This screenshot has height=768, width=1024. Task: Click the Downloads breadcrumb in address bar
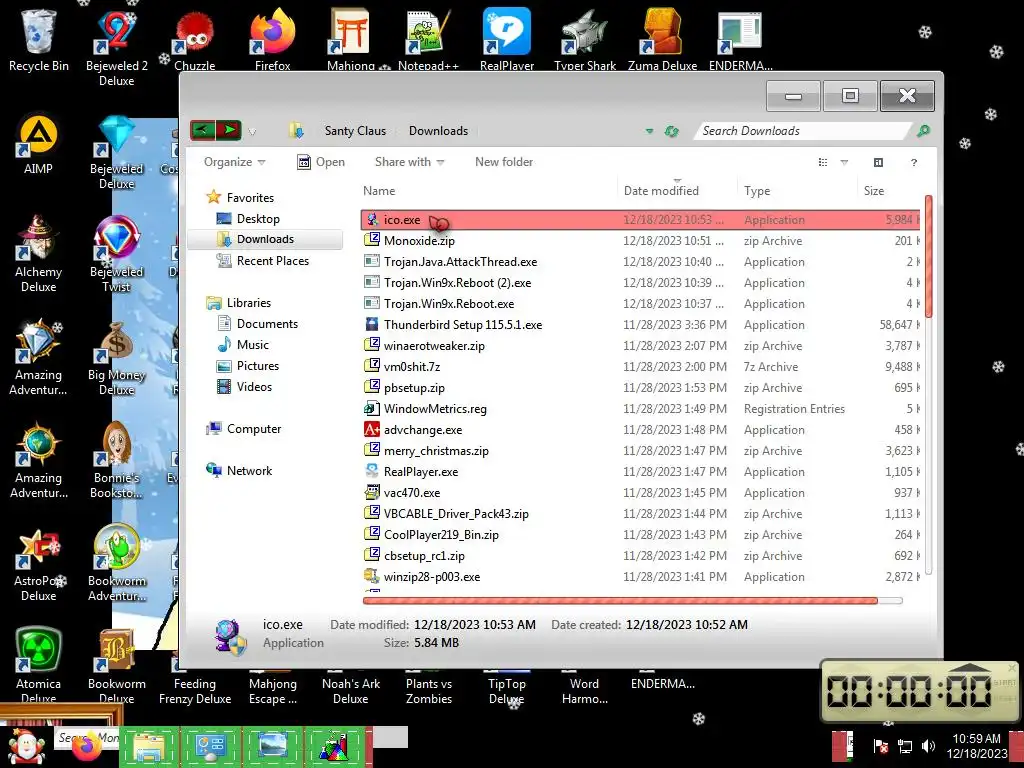(438, 131)
